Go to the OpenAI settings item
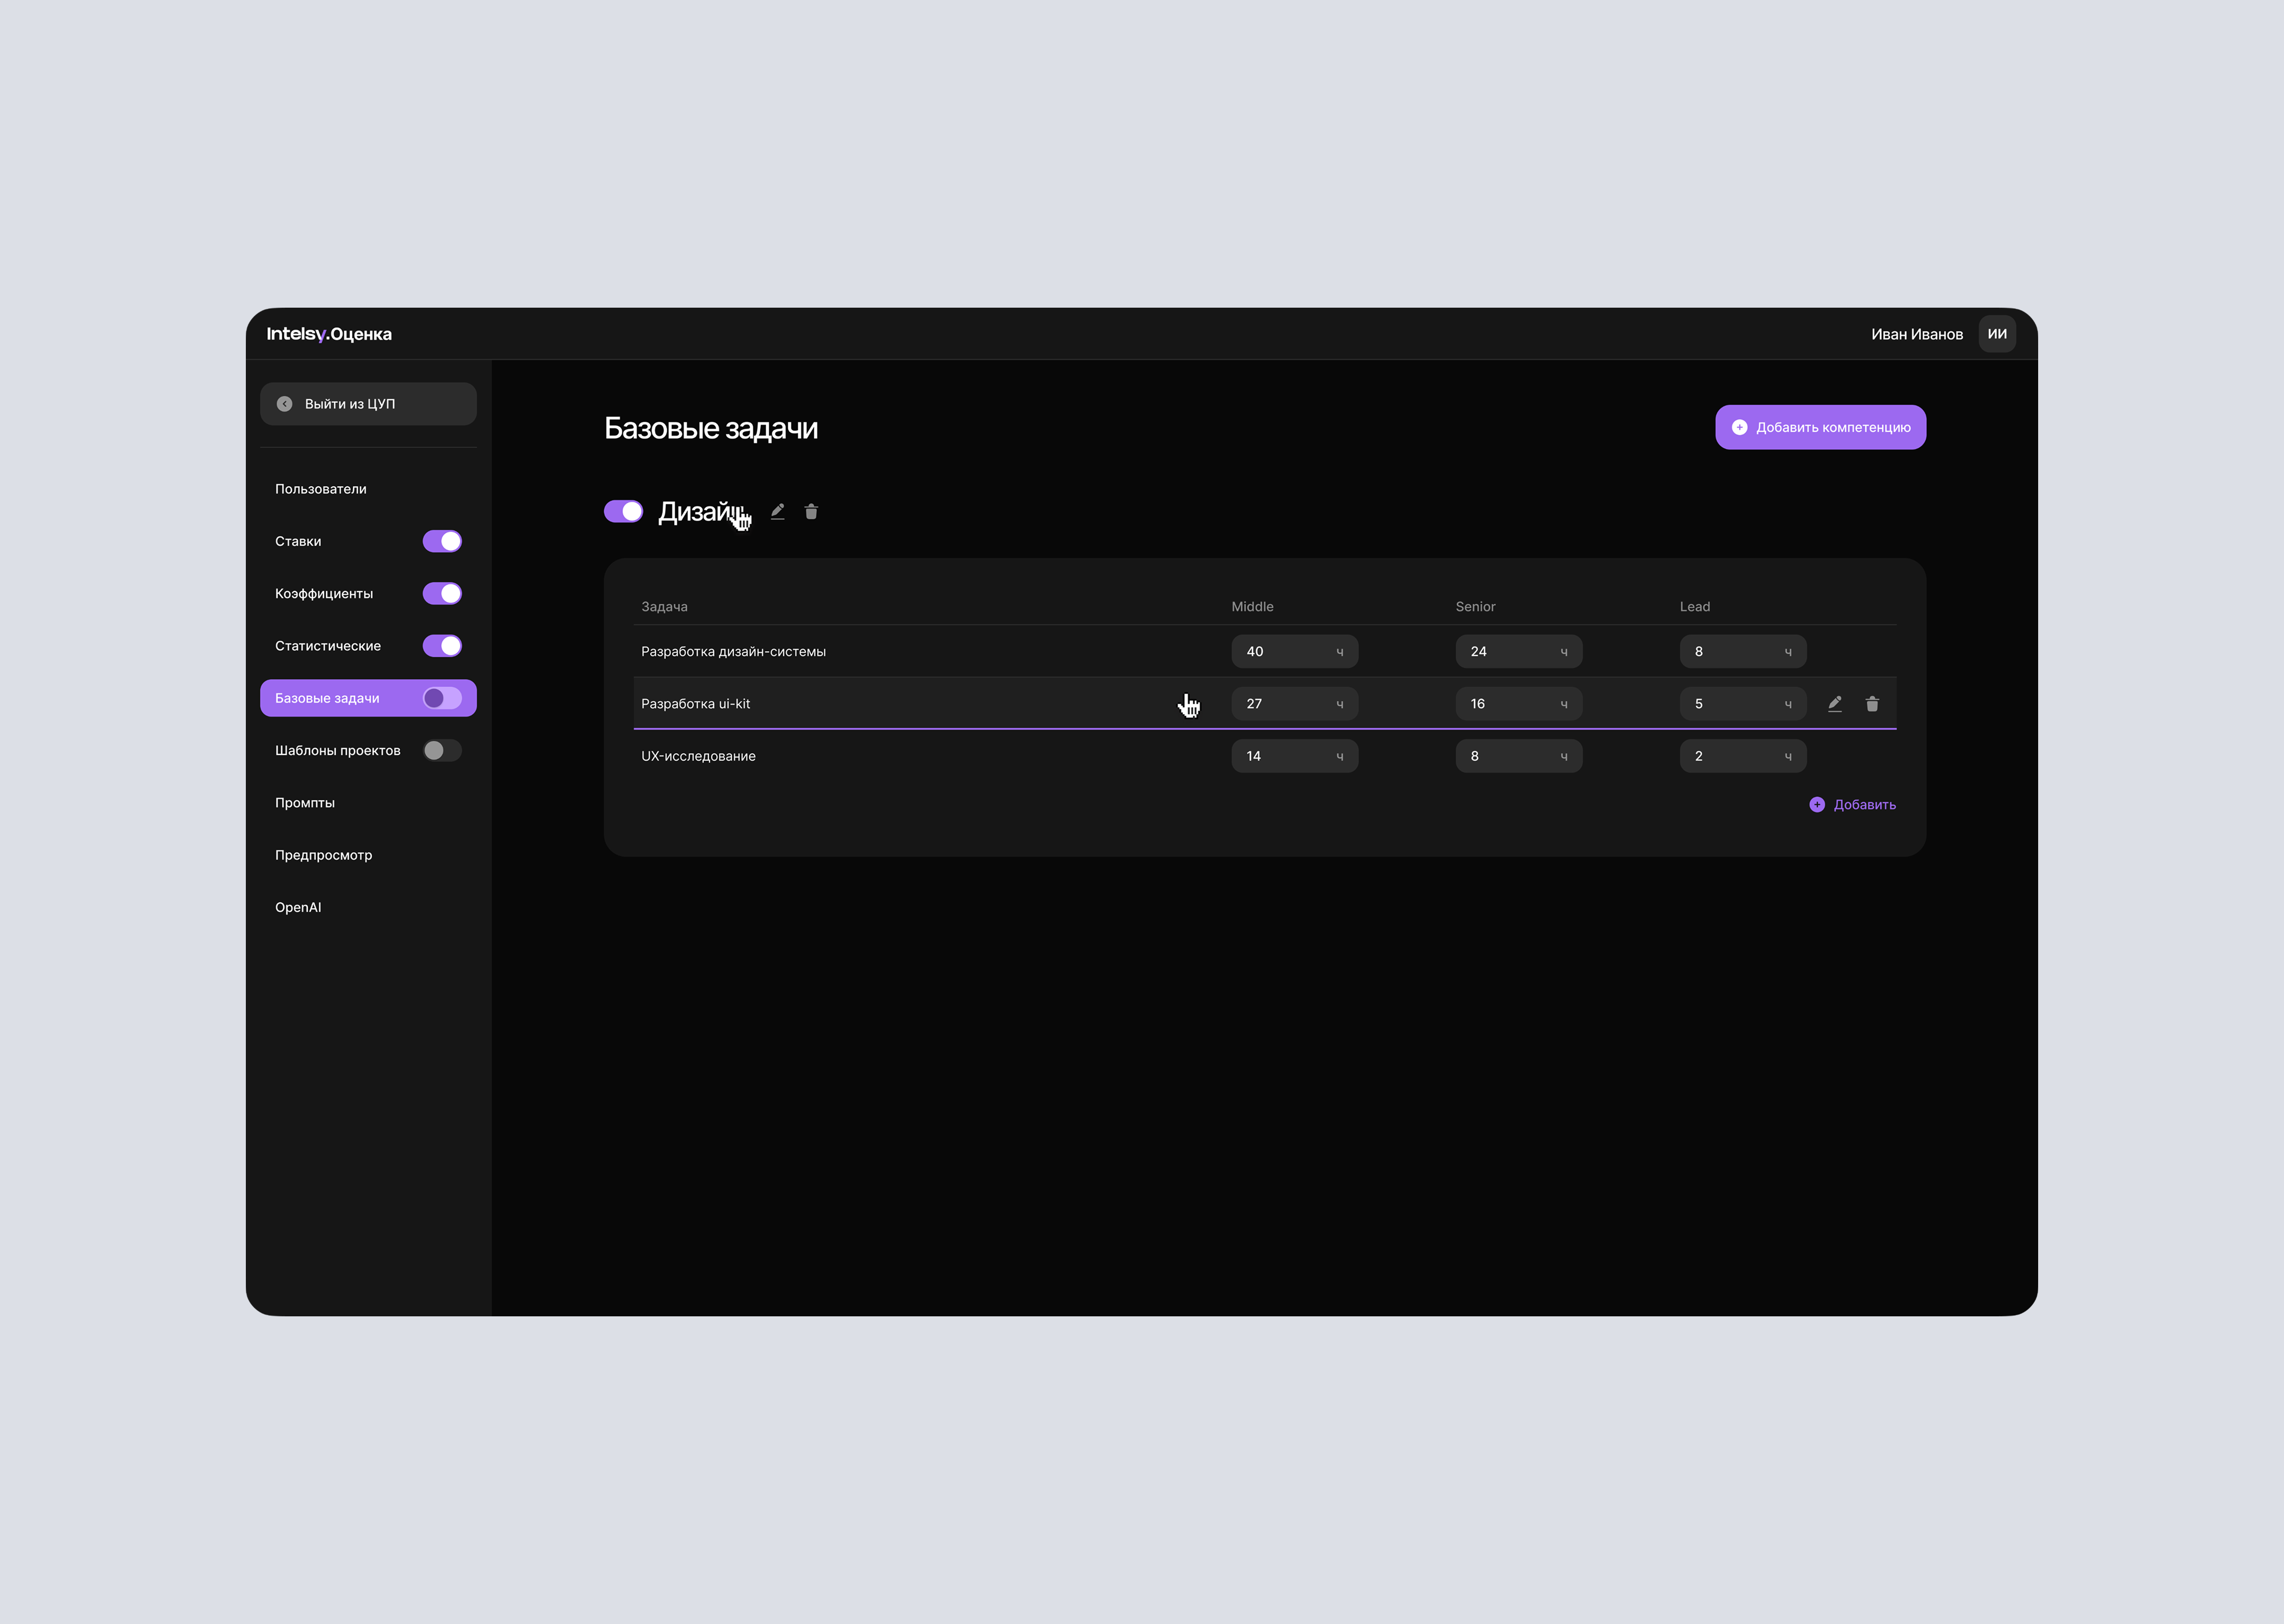Viewport: 2284px width, 1624px height. pyautogui.click(x=298, y=908)
